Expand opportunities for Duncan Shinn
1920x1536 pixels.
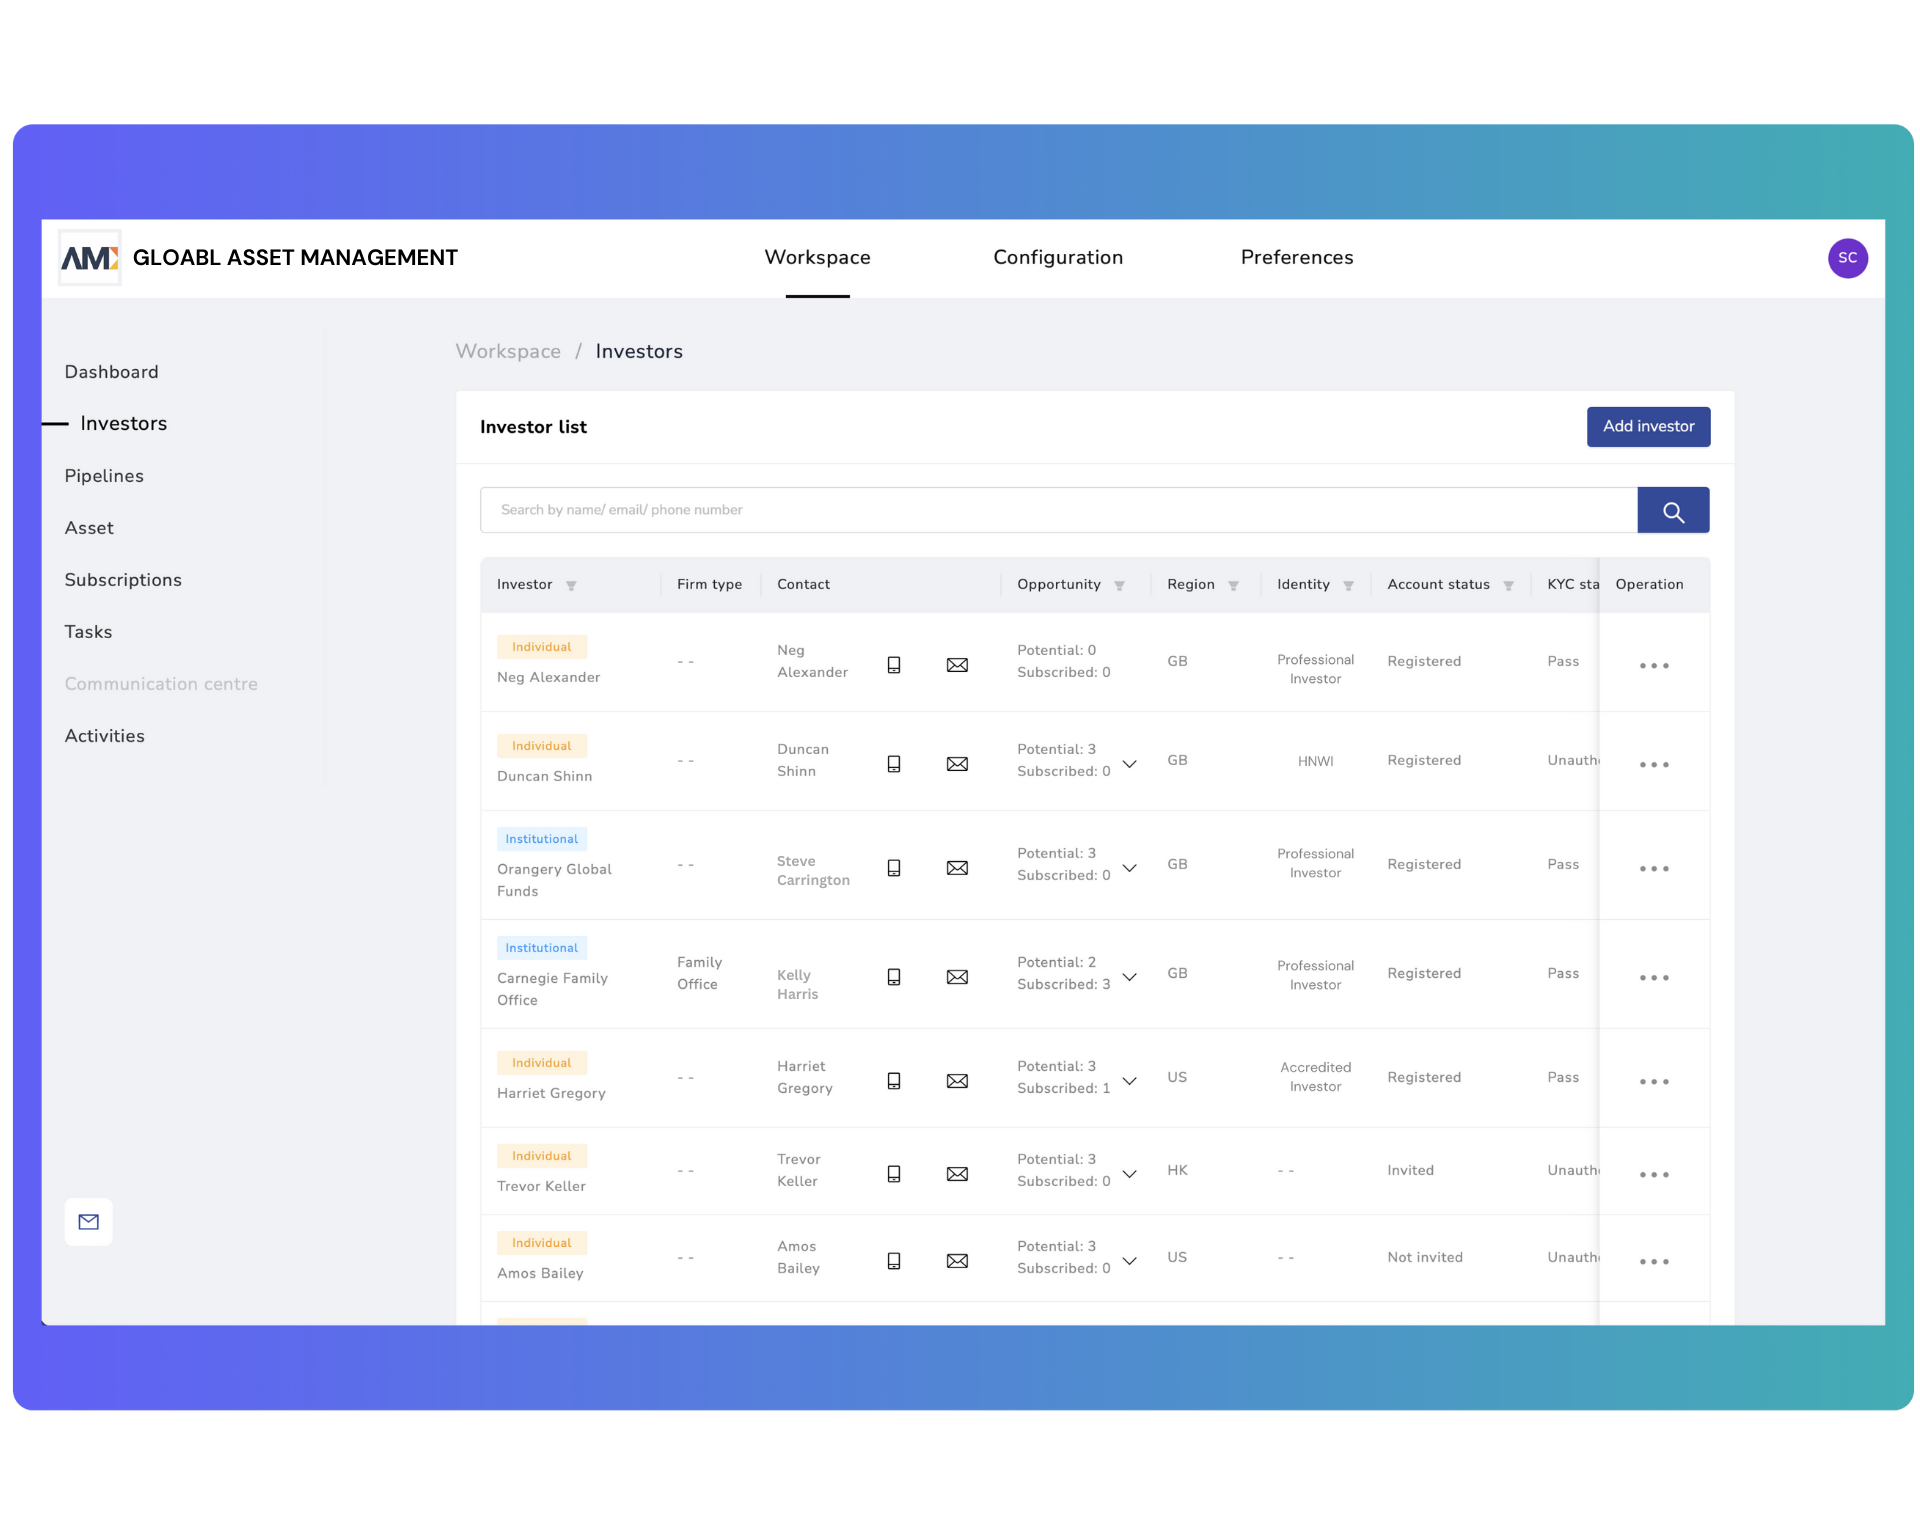tap(1129, 764)
